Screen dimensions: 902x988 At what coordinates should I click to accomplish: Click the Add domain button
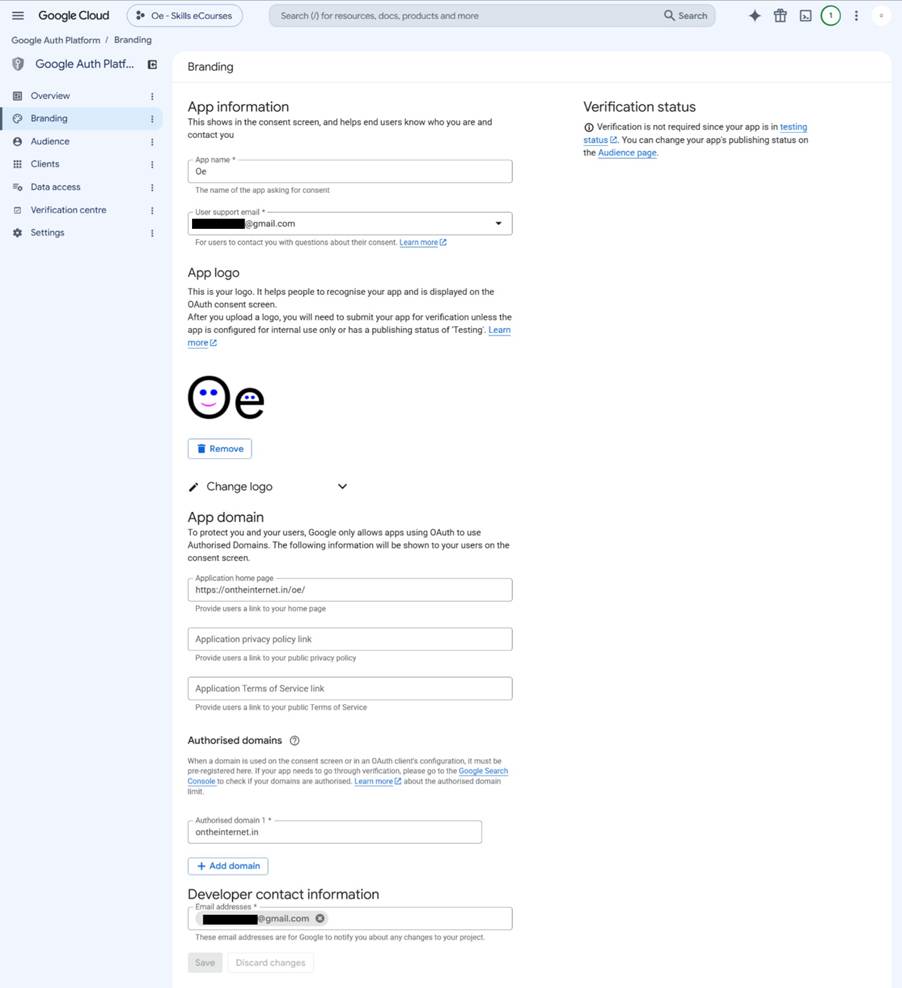tap(228, 866)
